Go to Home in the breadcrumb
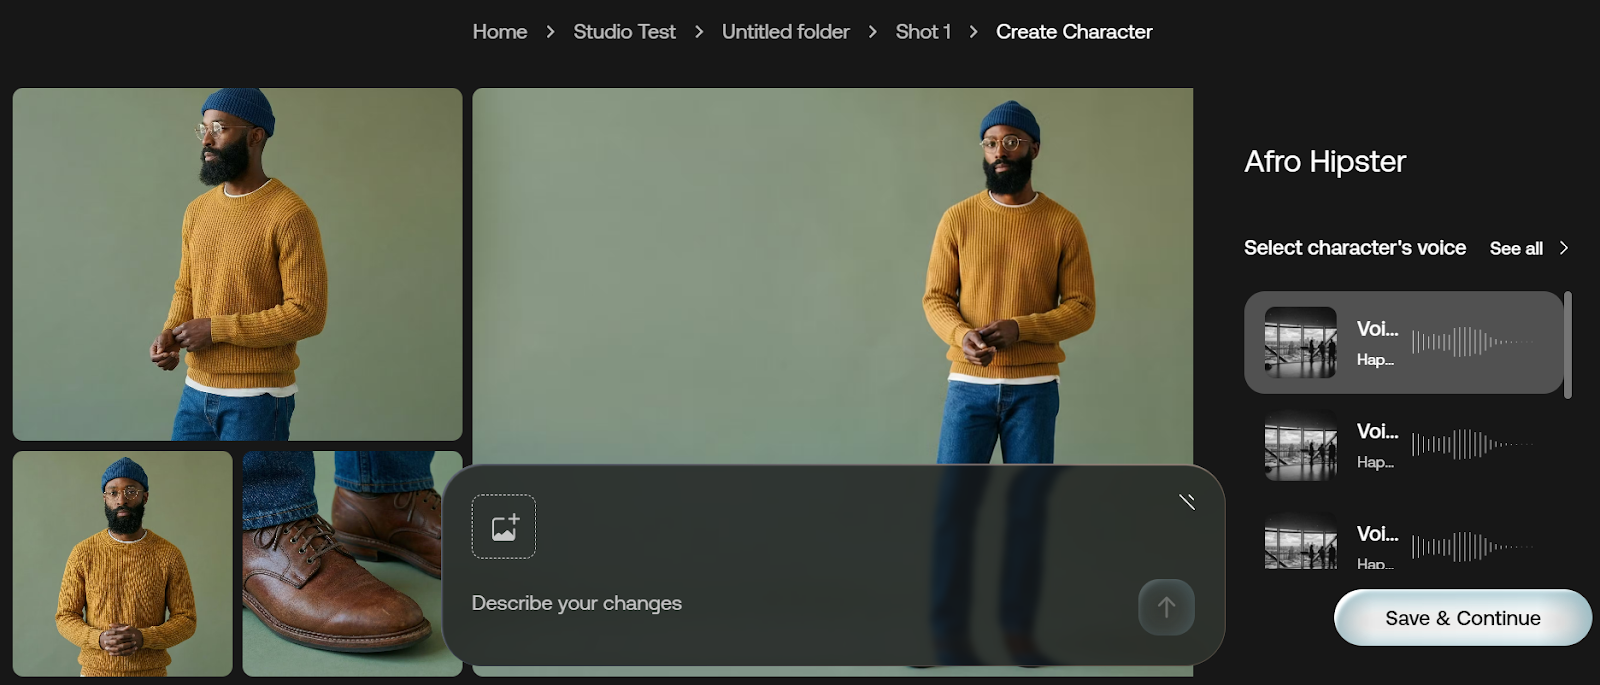The width and height of the screenshot is (1600, 685). (499, 32)
